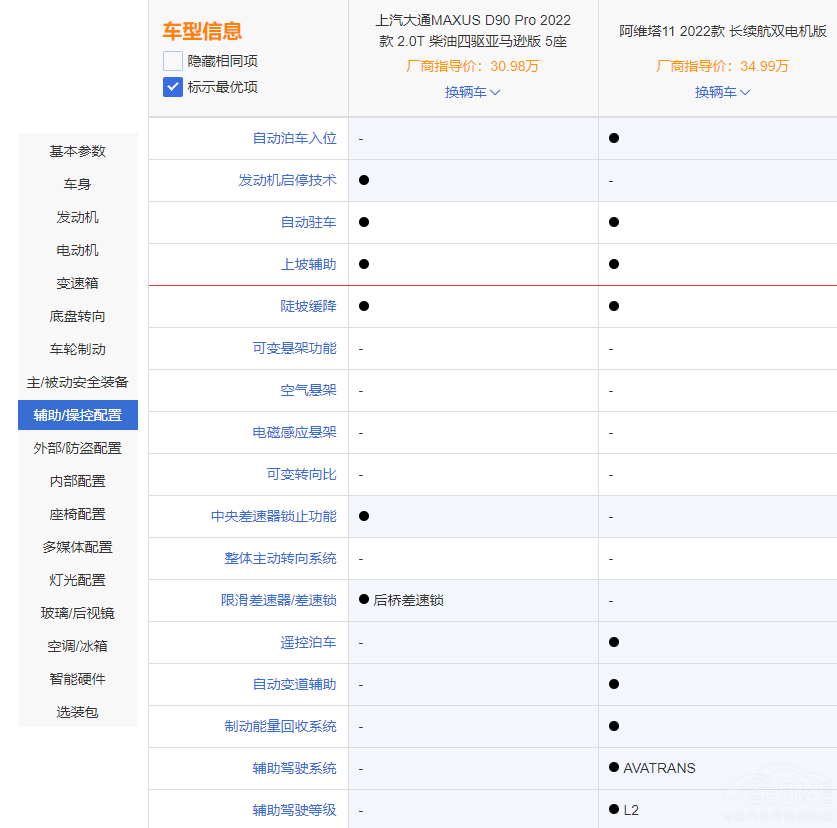
Task: Uncheck the 标示最优项 checkbox
Action: (173, 87)
